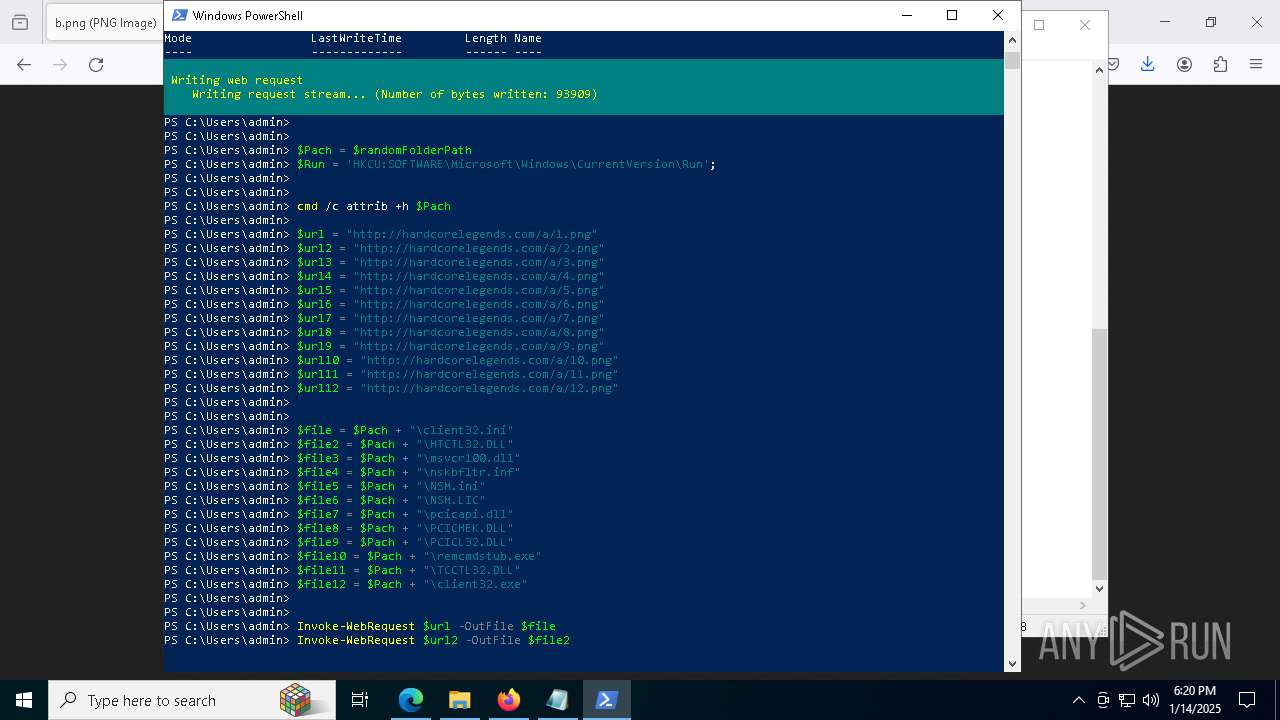Open the Firefox View icon at far left of tab bar
This screenshot has height=720, width=1280.
19,22
